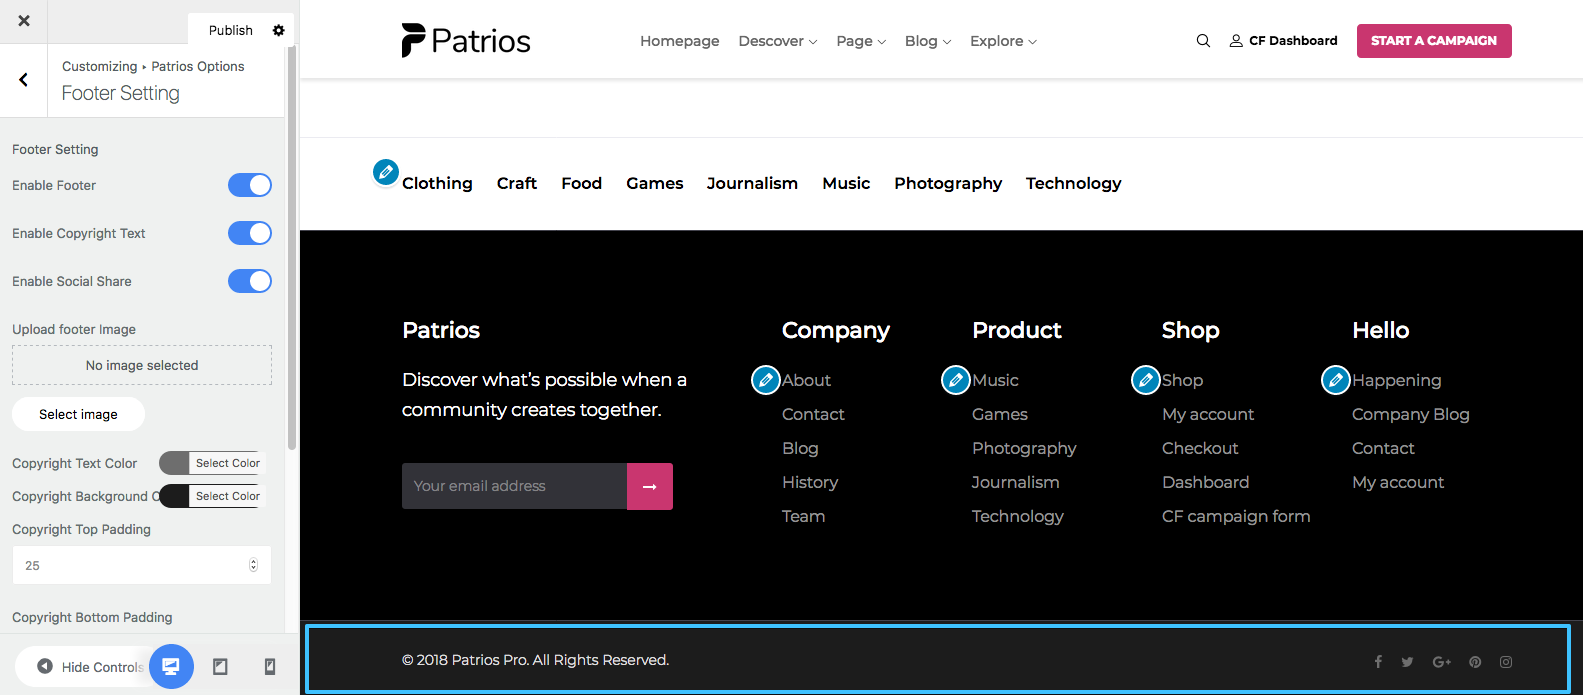This screenshot has height=695, width=1583.
Task: Close the Customizer with the X icon
Action: [x=24, y=21]
